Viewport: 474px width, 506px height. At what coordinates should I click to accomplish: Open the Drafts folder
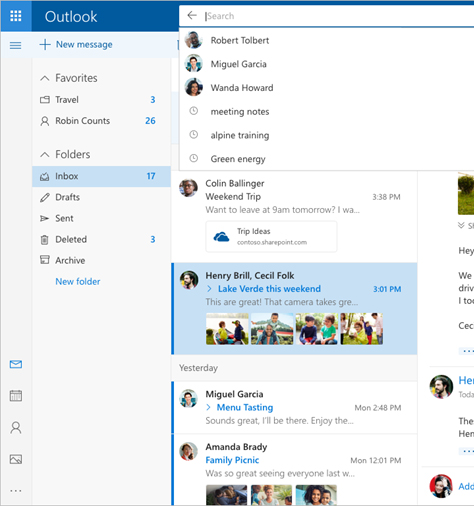pos(101,197)
